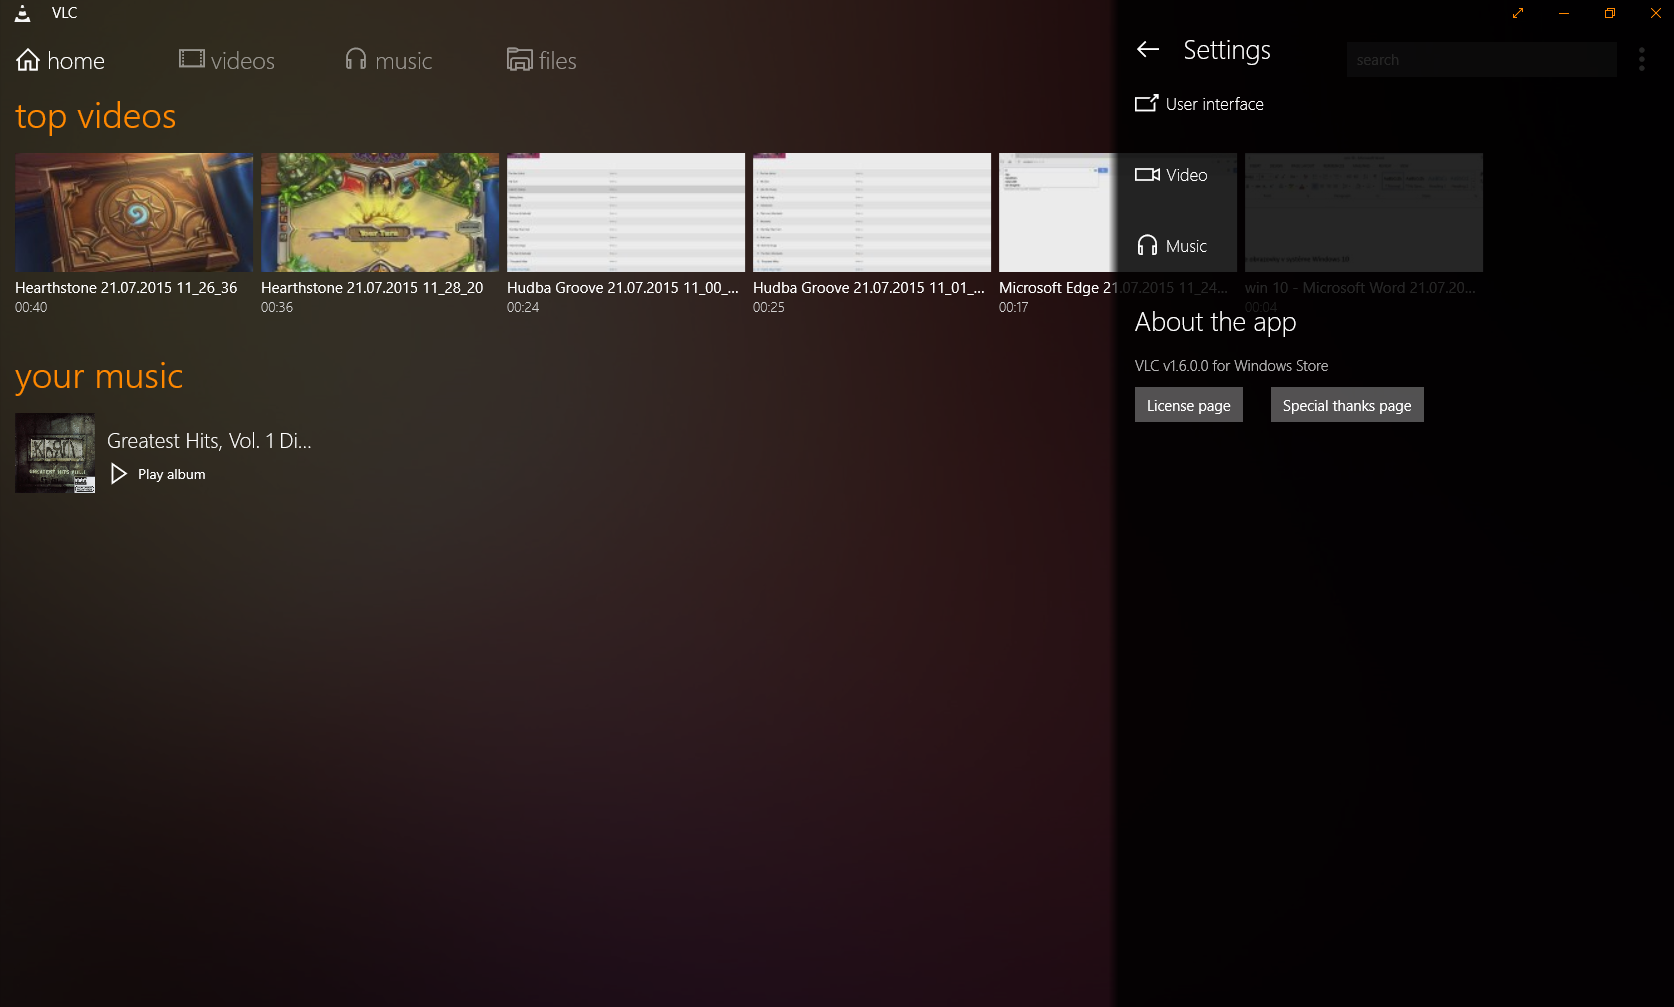Click 'About the app' heading
This screenshot has width=1674, height=1007.
tap(1215, 322)
